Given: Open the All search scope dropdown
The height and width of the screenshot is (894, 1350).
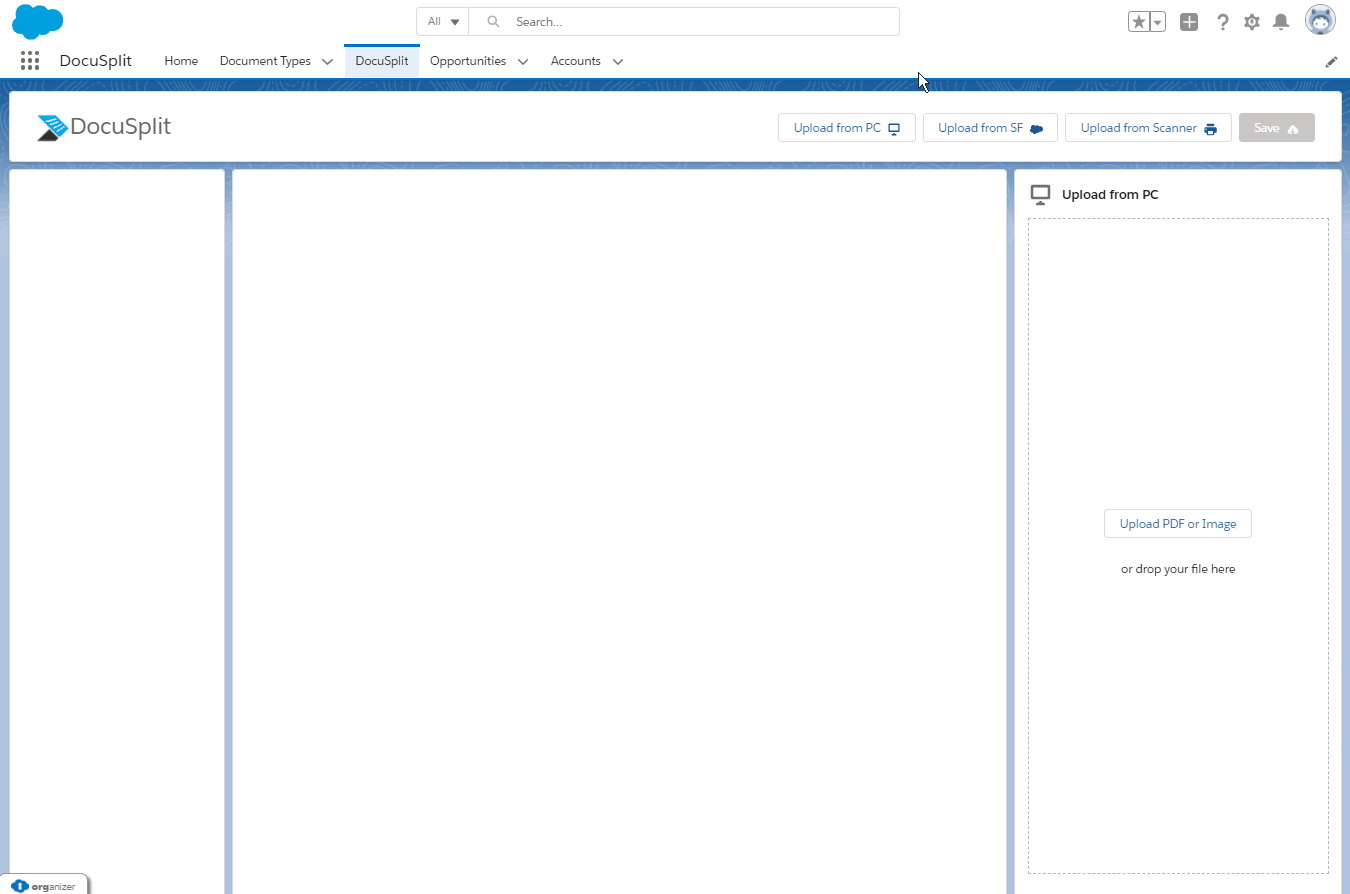Looking at the screenshot, I should point(443,22).
